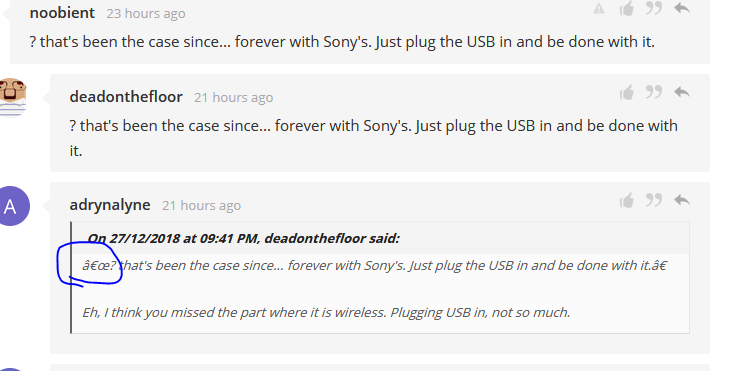Reply to deadonthefloor's comment
The image size is (754, 371).
pos(682,92)
